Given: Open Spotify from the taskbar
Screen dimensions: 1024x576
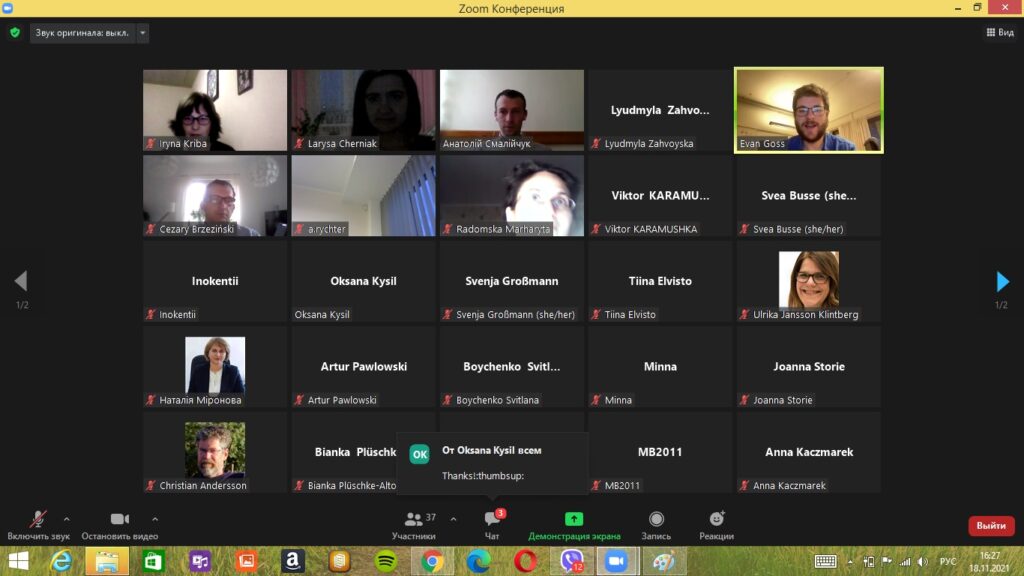Looking at the screenshot, I should 385,562.
